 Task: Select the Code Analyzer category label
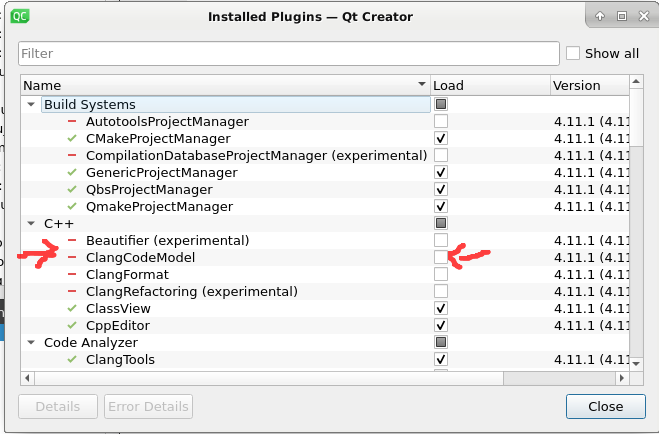pyautogui.click(x=91, y=342)
